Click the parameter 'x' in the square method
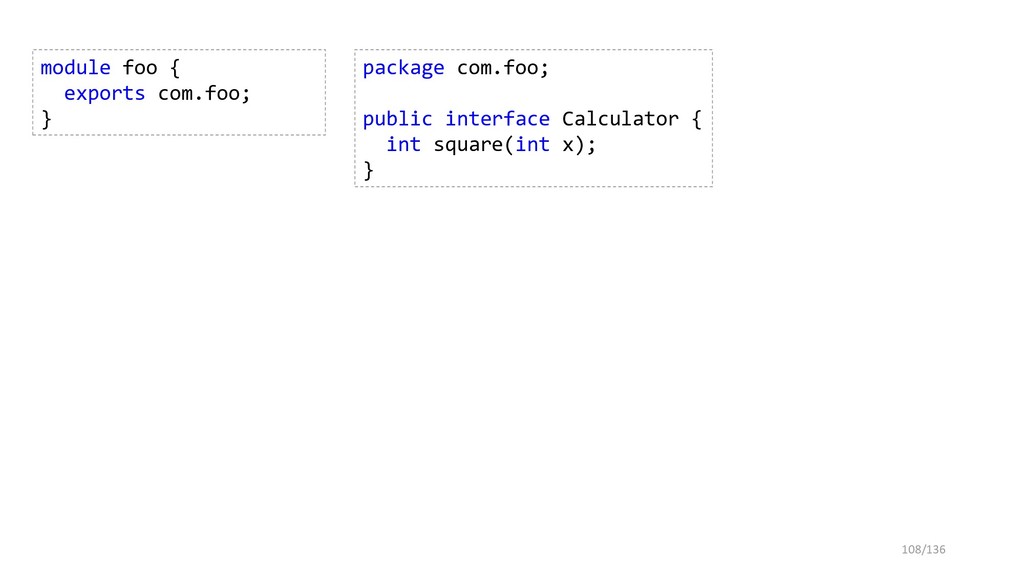The image size is (1024, 576). 568,146
